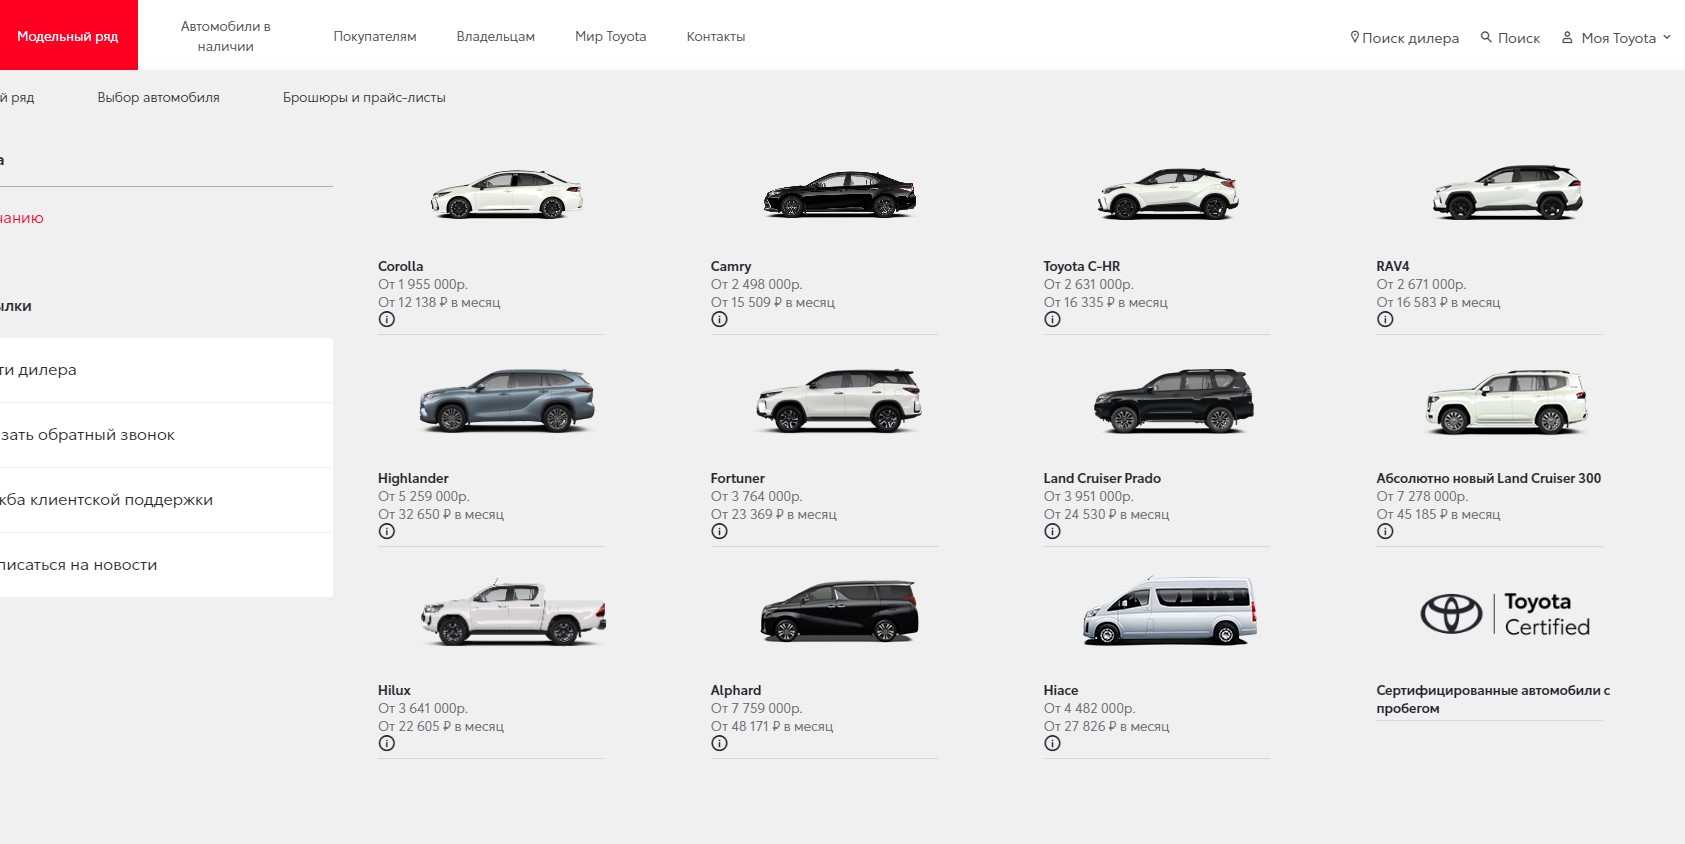
Task: Click the black Alphard minivan image
Action: tap(839, 610)
